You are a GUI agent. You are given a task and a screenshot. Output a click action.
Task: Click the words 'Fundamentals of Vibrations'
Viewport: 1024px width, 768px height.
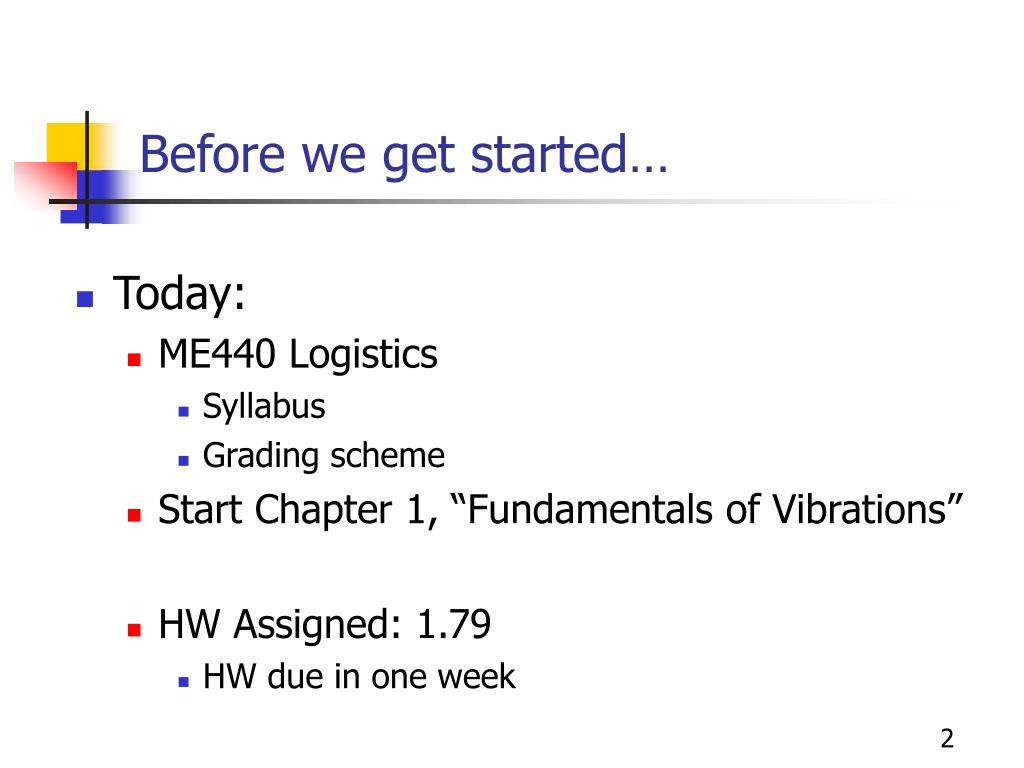(708, 509)
